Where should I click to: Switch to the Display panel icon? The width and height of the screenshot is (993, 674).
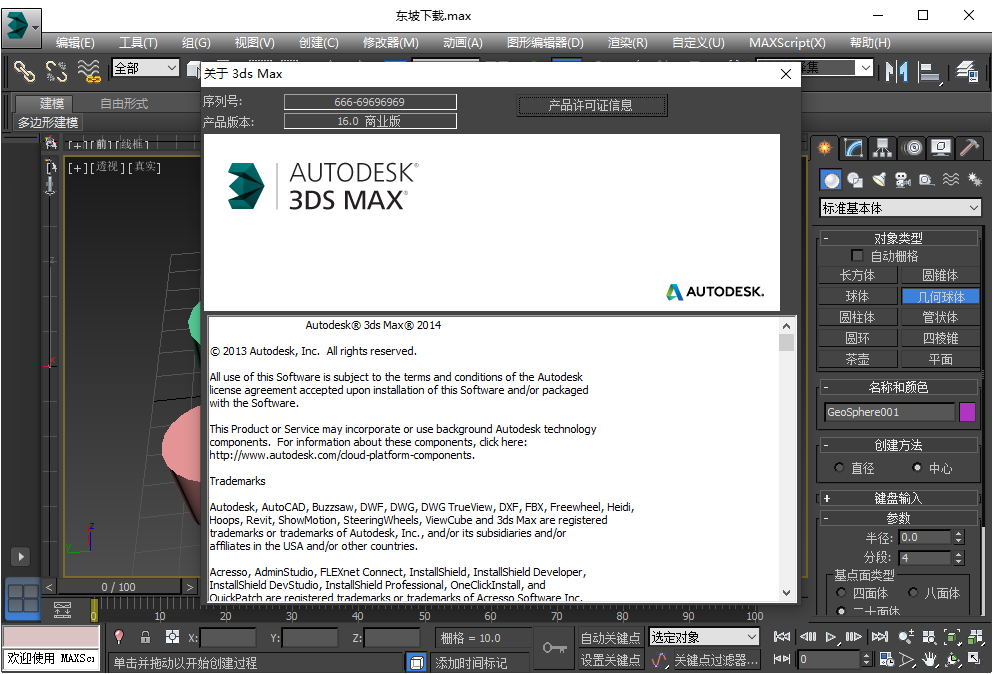click(941, 148)
